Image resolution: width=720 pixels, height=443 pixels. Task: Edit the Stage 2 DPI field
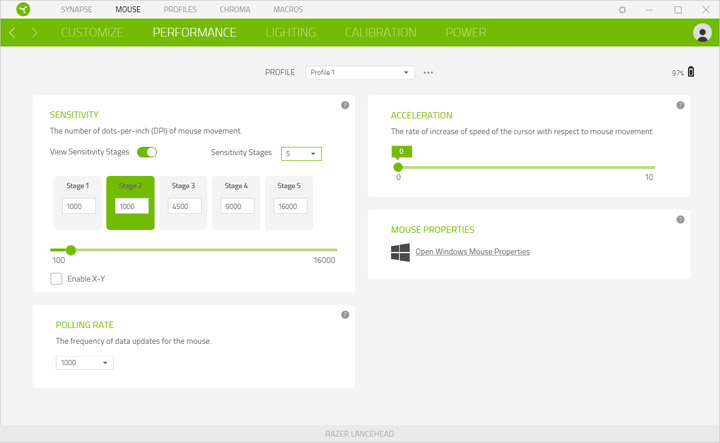[x=132, y=206]
